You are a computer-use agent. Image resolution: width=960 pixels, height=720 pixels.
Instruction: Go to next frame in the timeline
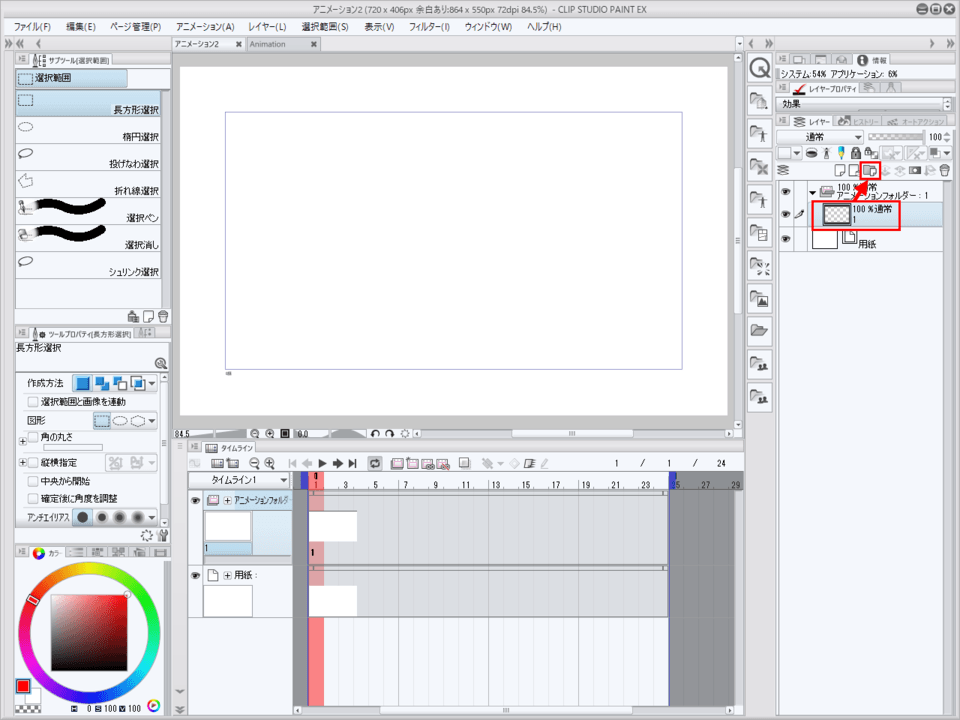pos(337,463)
